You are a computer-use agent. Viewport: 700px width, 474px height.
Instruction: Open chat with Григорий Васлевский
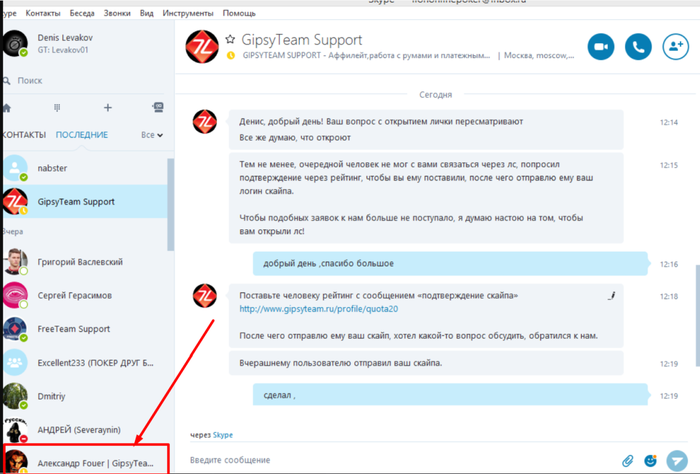(x=85, y=262)
